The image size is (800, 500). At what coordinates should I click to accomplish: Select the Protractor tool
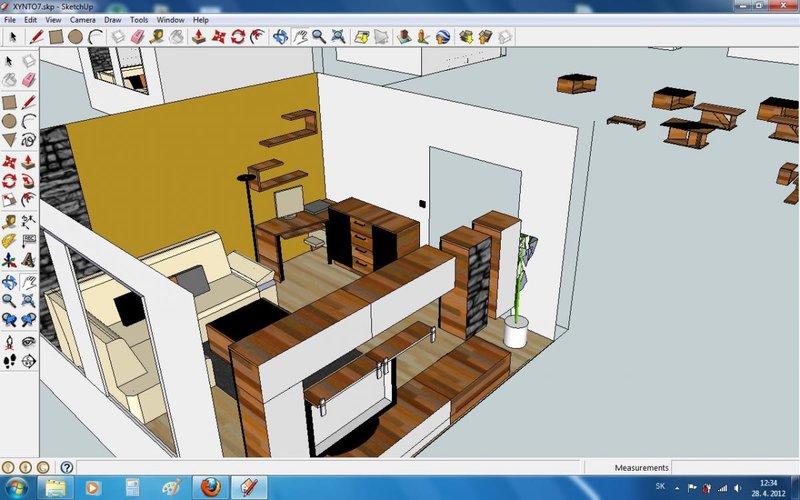(x=9, y=241)
